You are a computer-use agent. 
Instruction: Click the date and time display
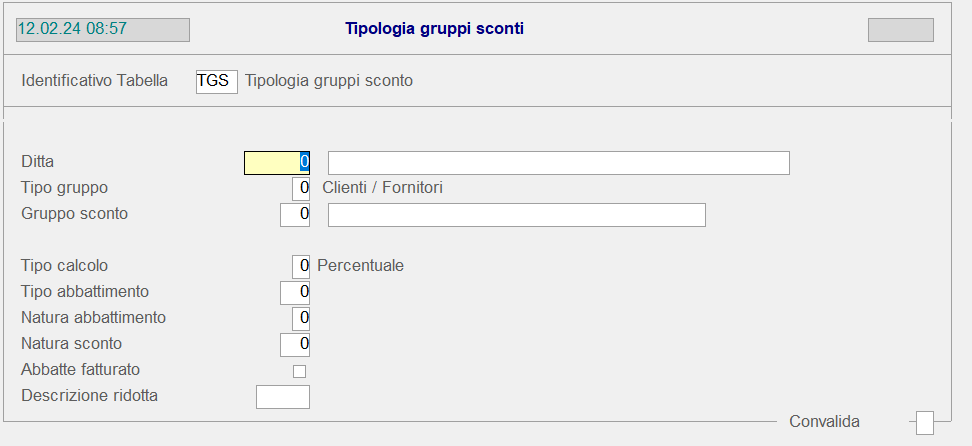(x=102, y=29)
